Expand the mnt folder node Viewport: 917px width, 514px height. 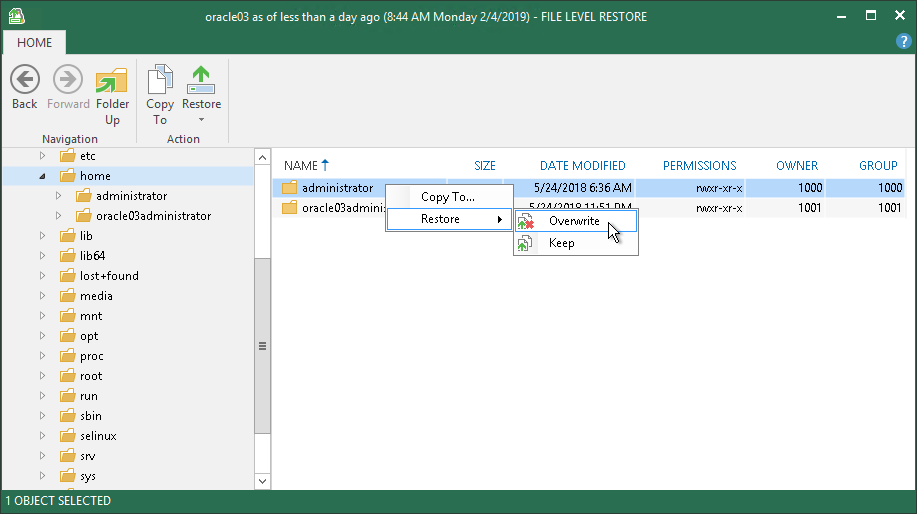pos(42,316)
